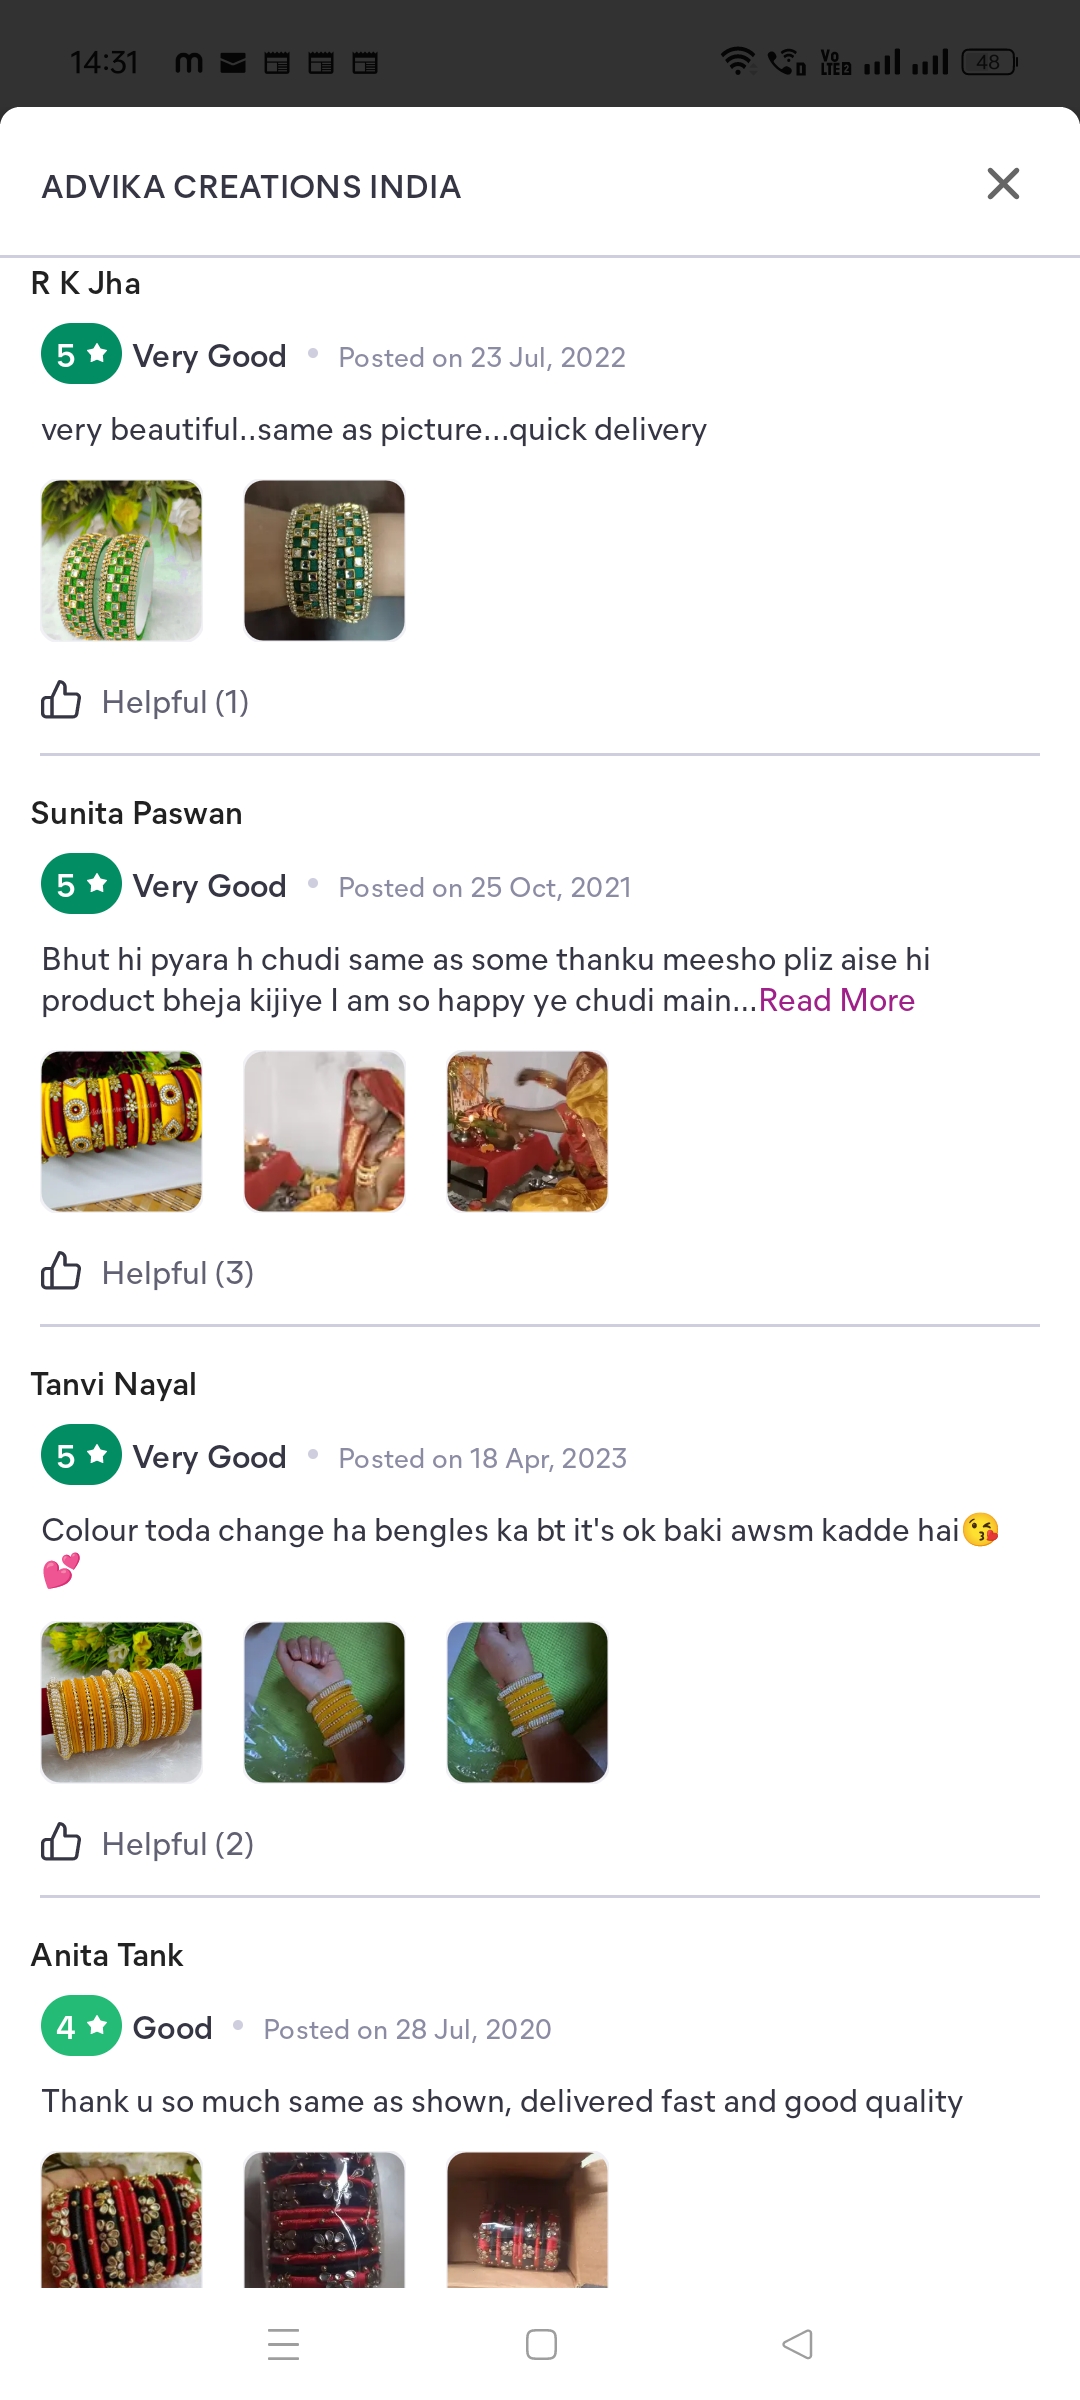Tap thumbs-up icon on Sunita Paswan's review
This screenshot has width=1080, height=2400.
tap(61, 1271)
